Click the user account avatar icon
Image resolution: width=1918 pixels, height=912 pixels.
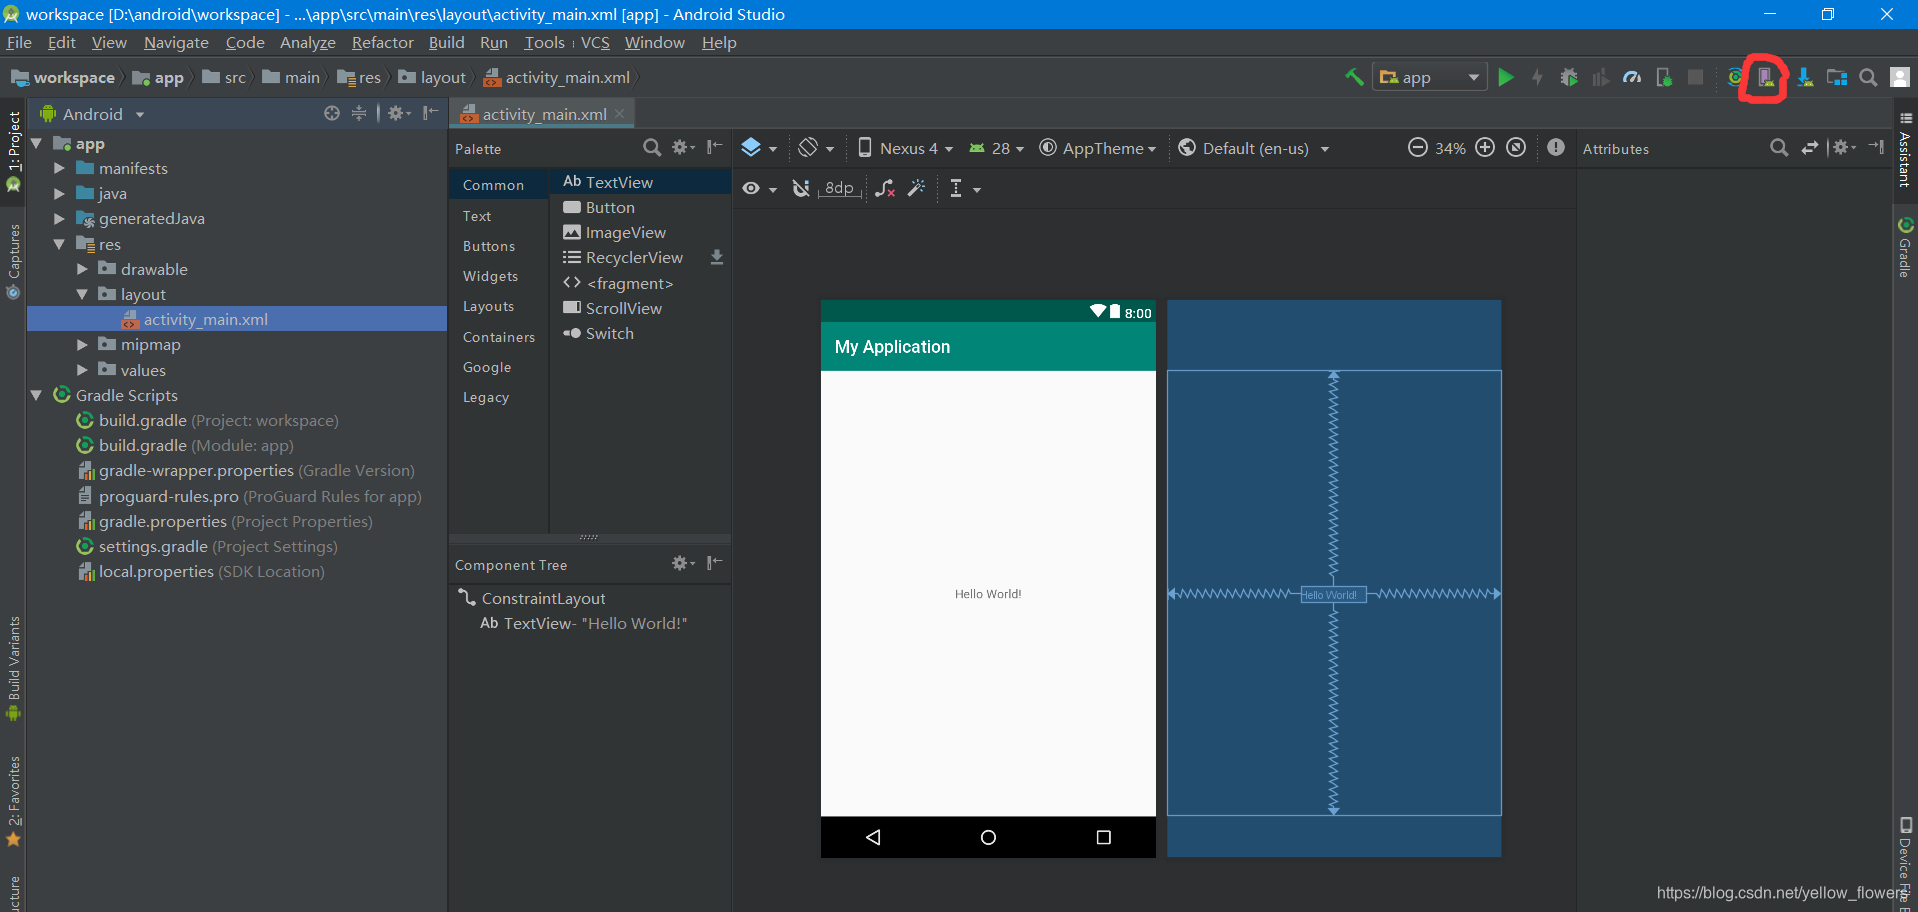pyautogui.click(x=1900, y=77)
